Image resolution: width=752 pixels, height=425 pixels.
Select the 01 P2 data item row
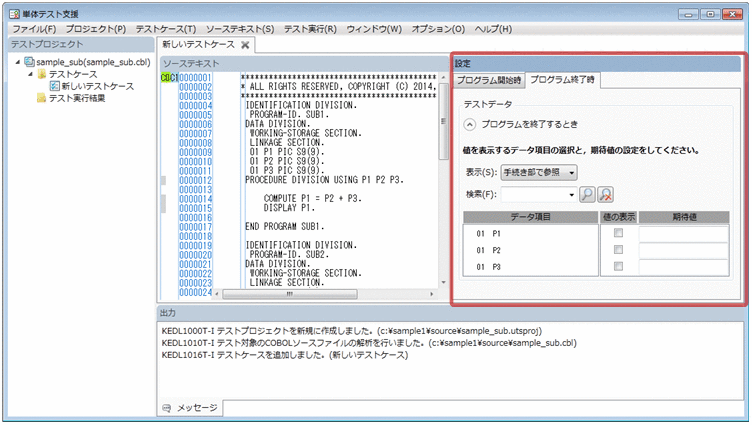(x=530, y=250)
